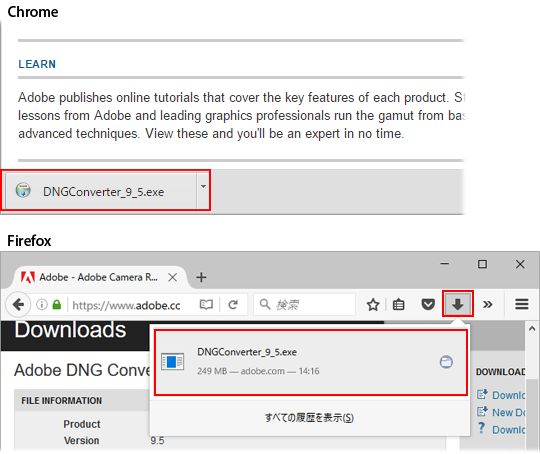This screenshot has width=540, height=454.
Task: Maximize the Firefox window
Action: (x=482, y=264)
